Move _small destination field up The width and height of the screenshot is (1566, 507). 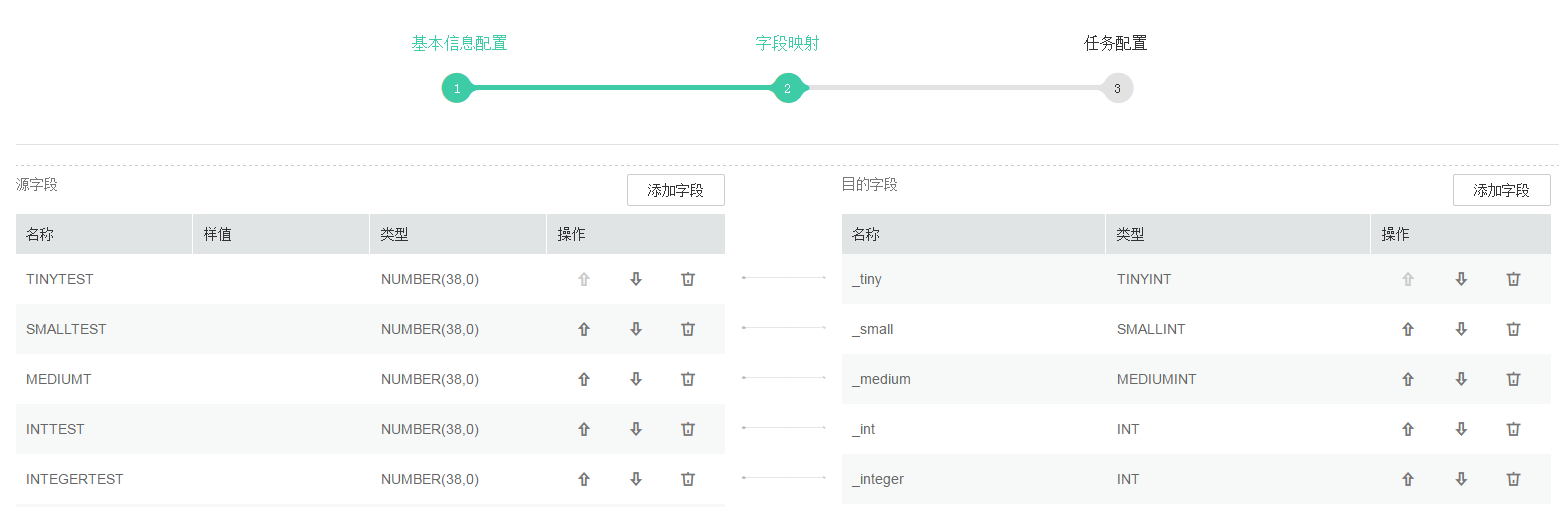point(1408,329)
